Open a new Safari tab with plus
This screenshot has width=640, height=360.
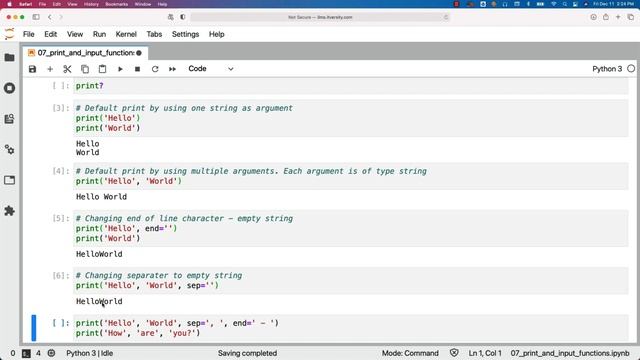(x=618, y=17)
